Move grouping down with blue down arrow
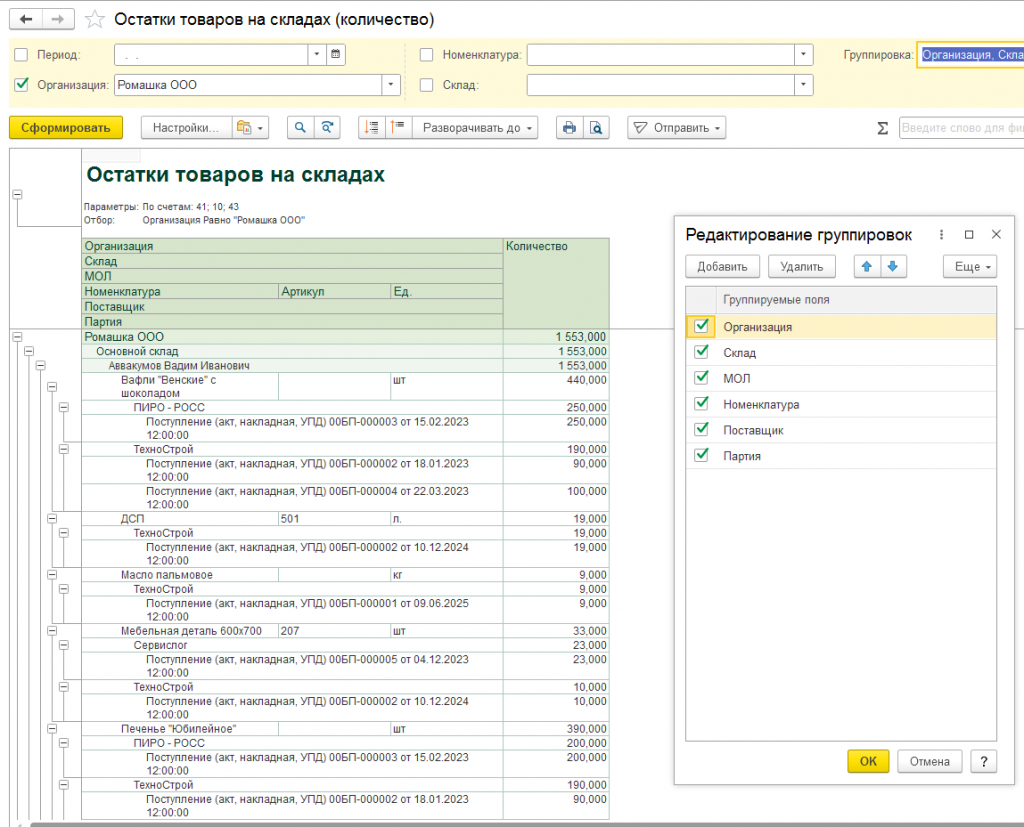The width and height of the screenshot is (1024, 827). (893, 266)
